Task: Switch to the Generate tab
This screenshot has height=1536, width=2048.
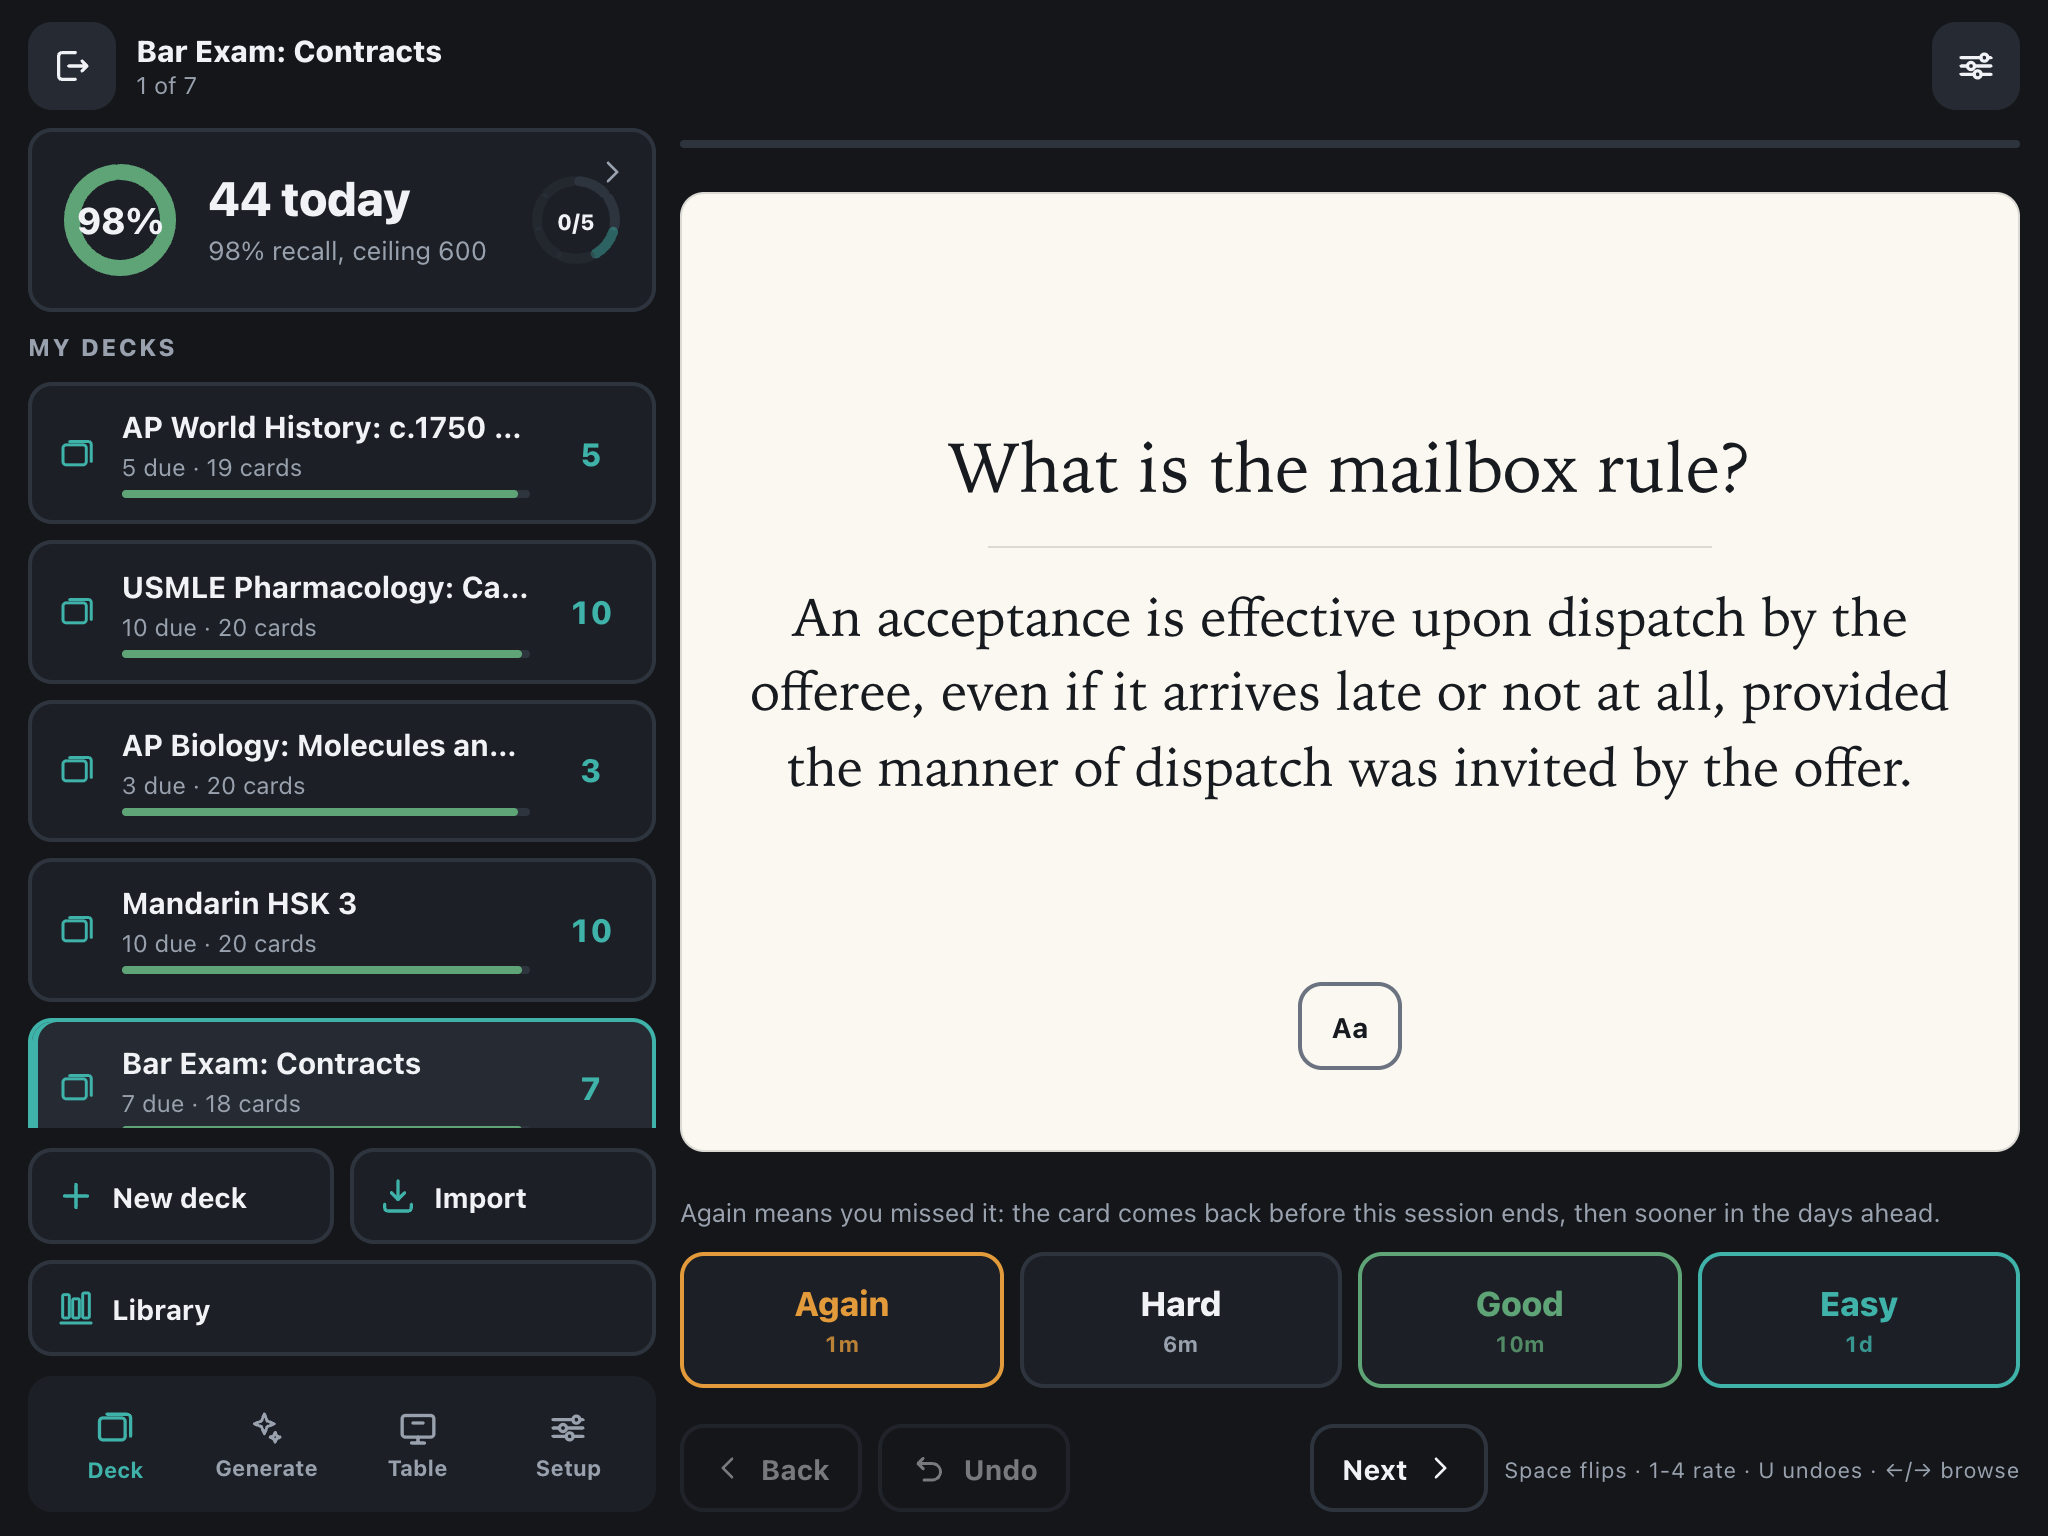Action: [x=266, y=1446]
